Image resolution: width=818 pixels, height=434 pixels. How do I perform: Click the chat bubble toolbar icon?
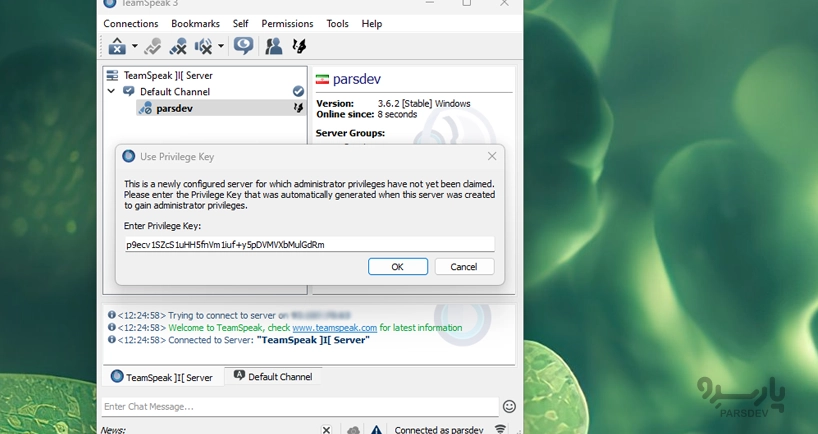pyautogui.click(x=243, y=46)
